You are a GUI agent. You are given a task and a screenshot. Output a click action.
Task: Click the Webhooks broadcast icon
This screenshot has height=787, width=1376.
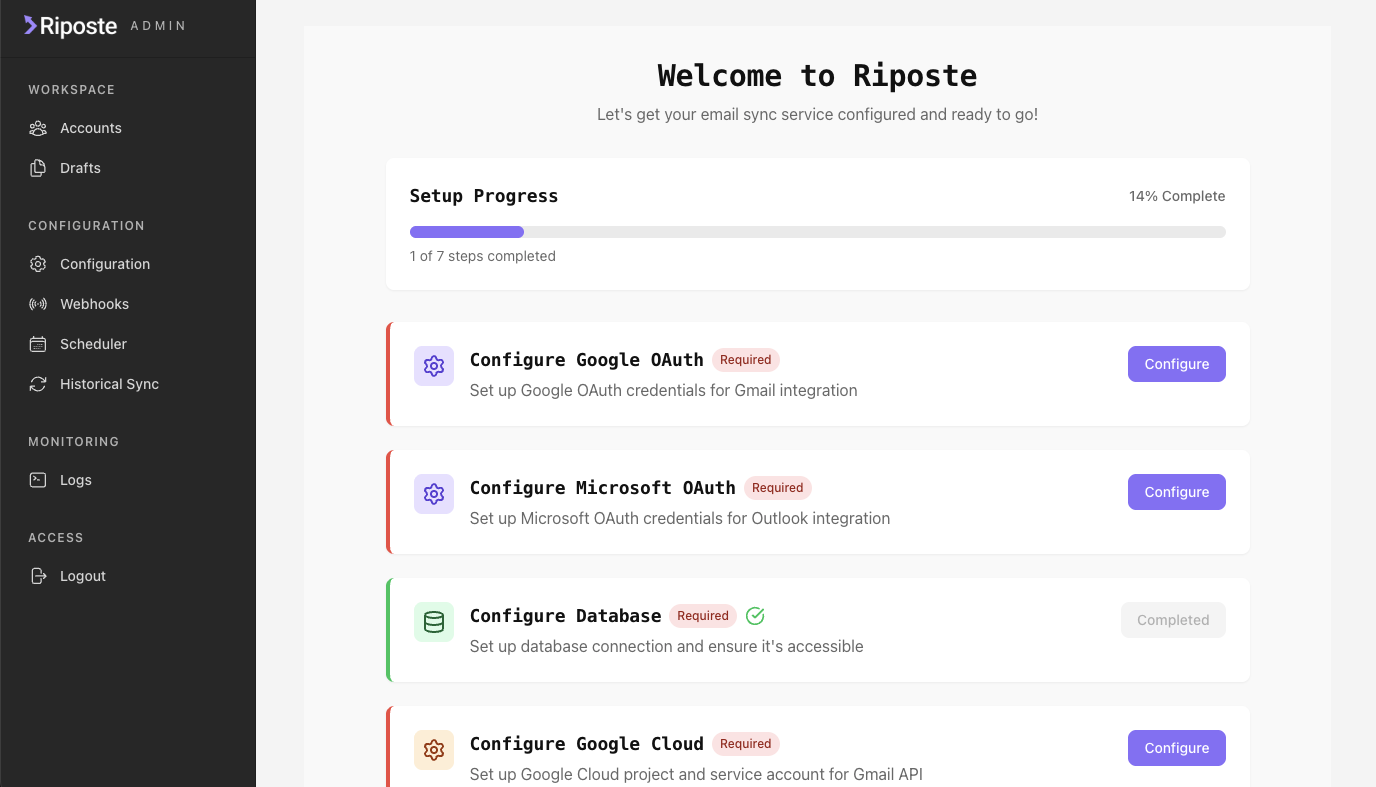click(38, 304)
